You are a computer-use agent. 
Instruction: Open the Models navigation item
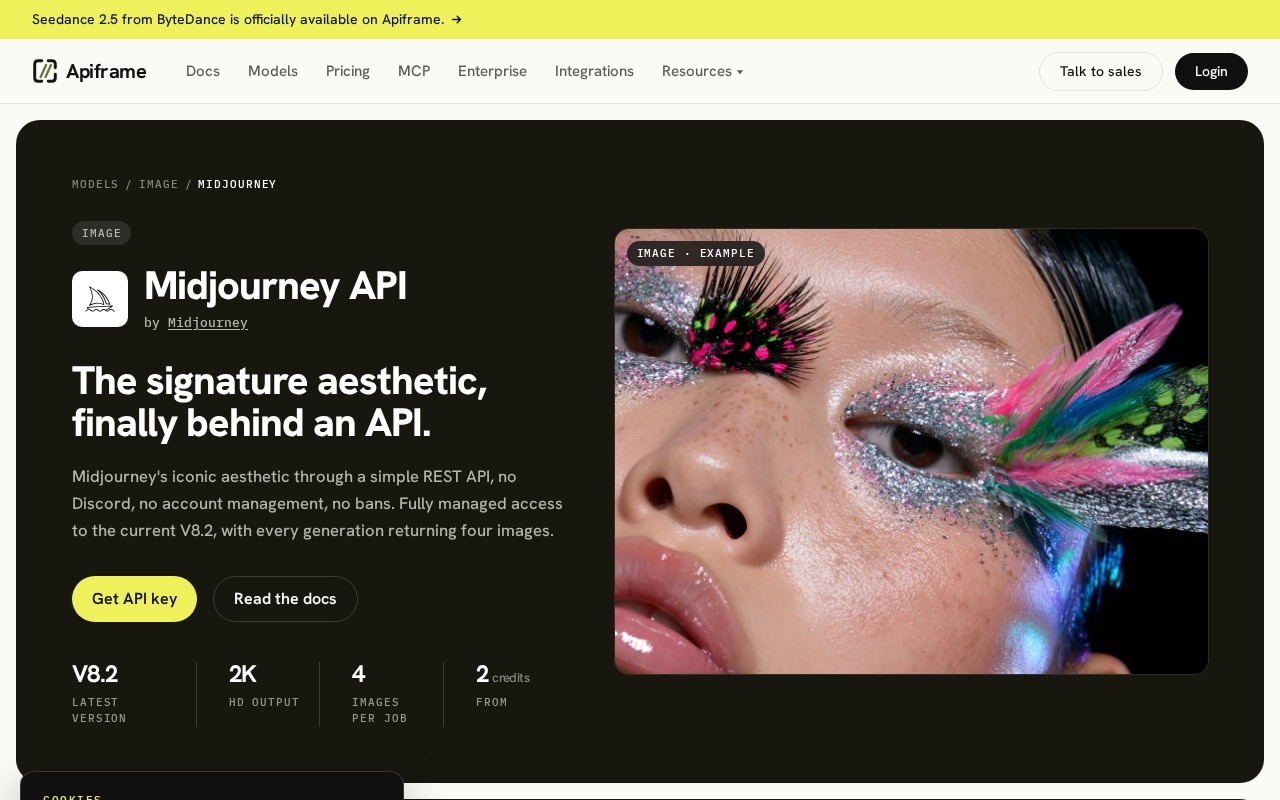273,71
